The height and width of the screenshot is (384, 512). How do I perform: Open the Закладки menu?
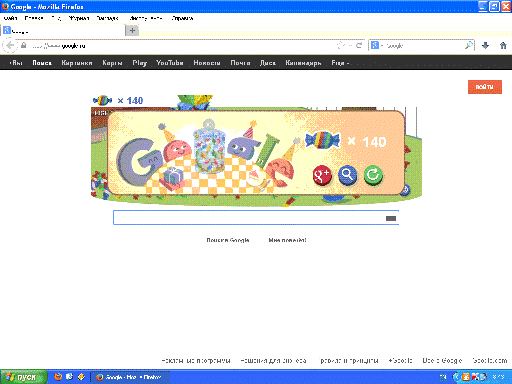pyautogui.click(x=108, y=18)
